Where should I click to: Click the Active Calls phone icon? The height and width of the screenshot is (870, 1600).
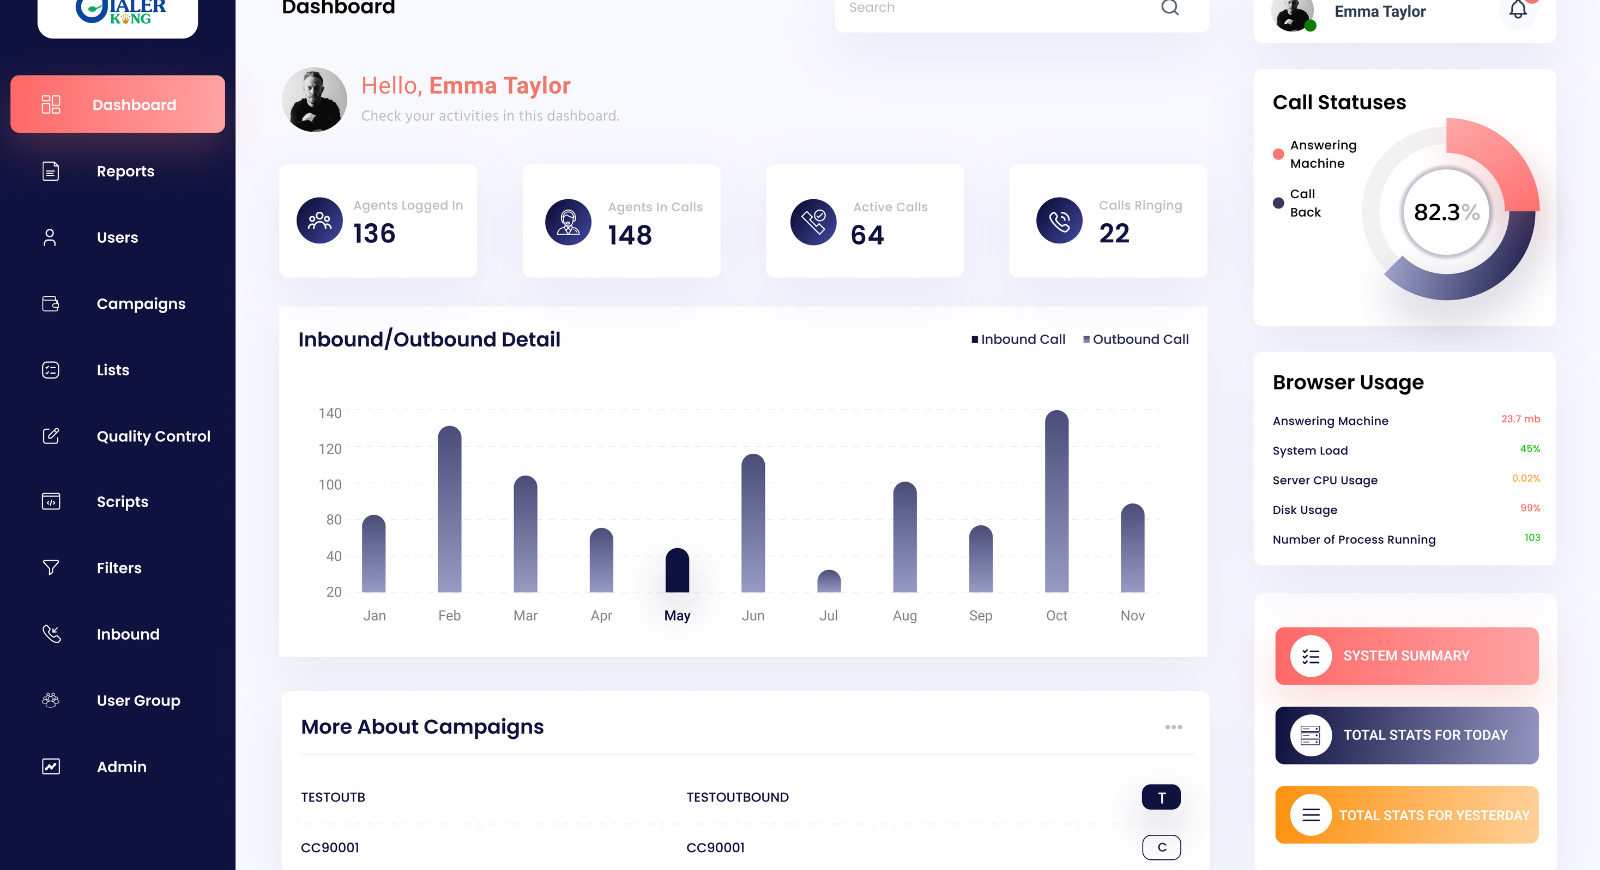[x=813, y=222]
